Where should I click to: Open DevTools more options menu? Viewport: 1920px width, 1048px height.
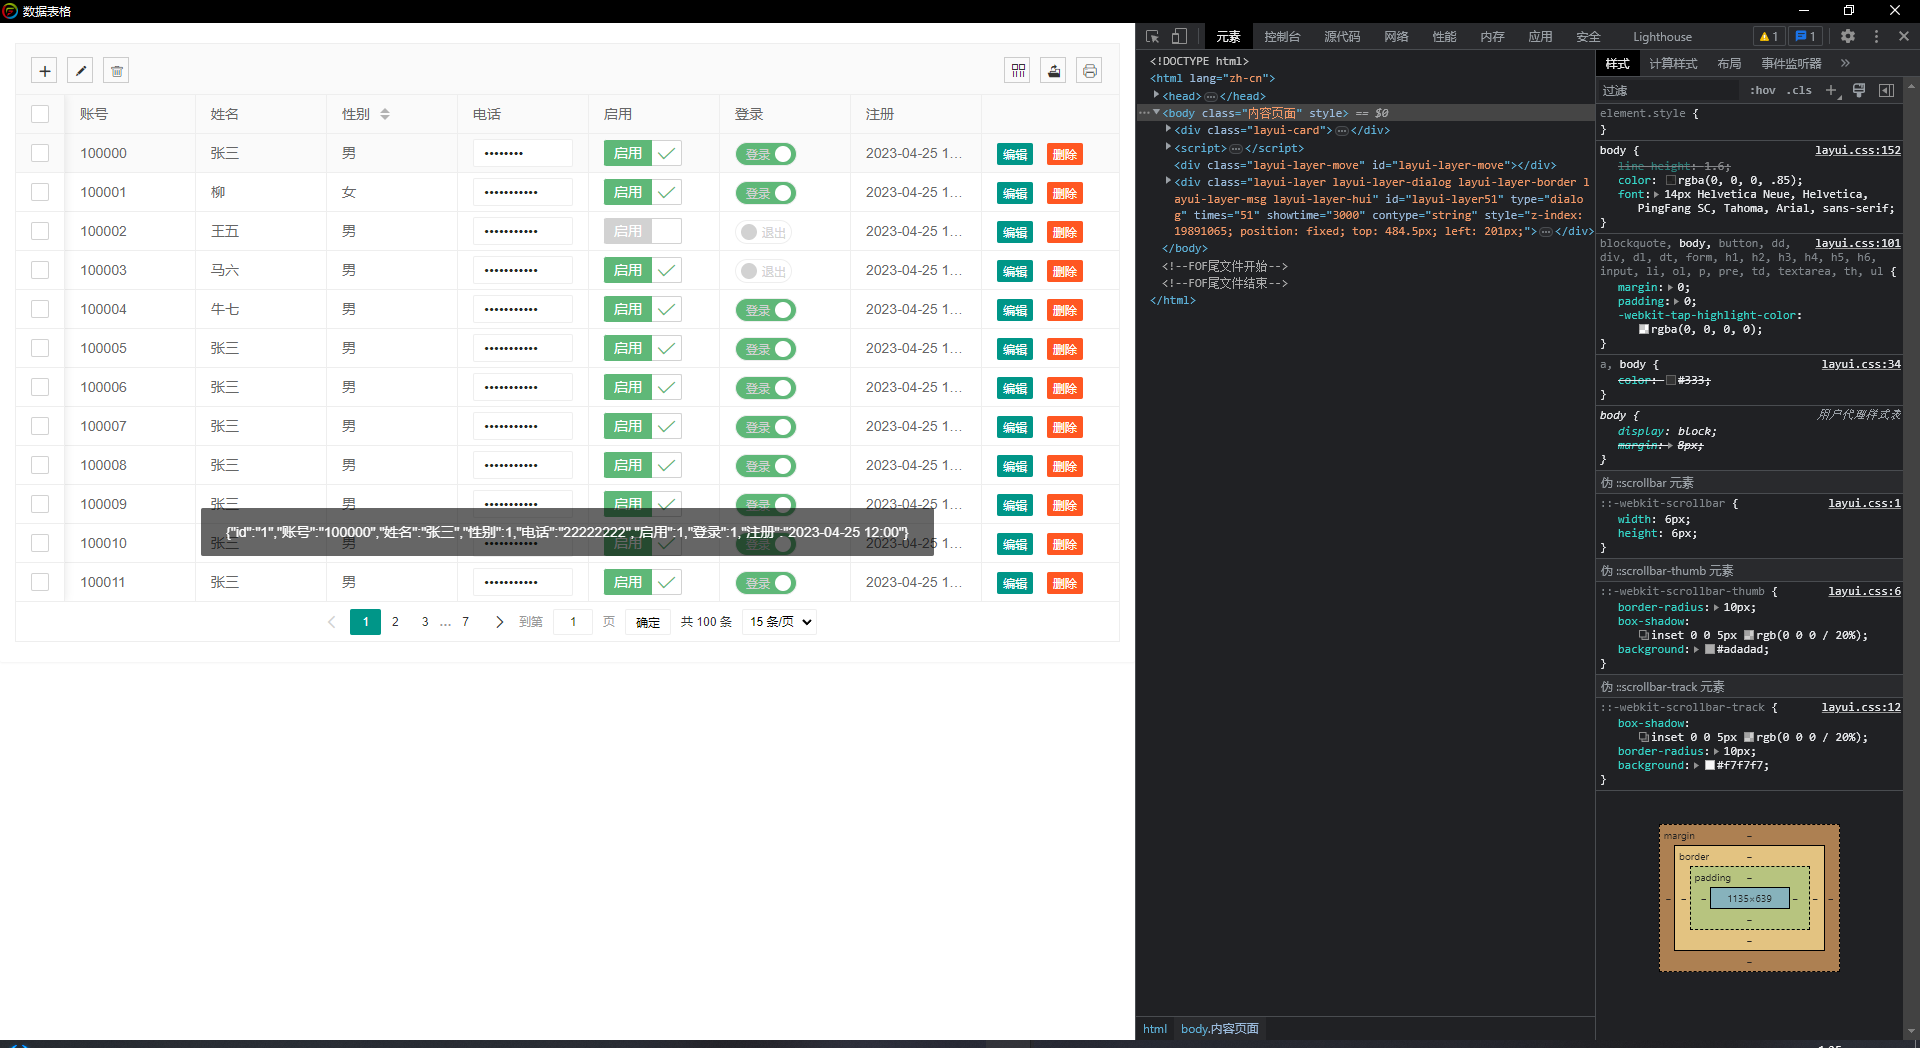pos(1876,36)
